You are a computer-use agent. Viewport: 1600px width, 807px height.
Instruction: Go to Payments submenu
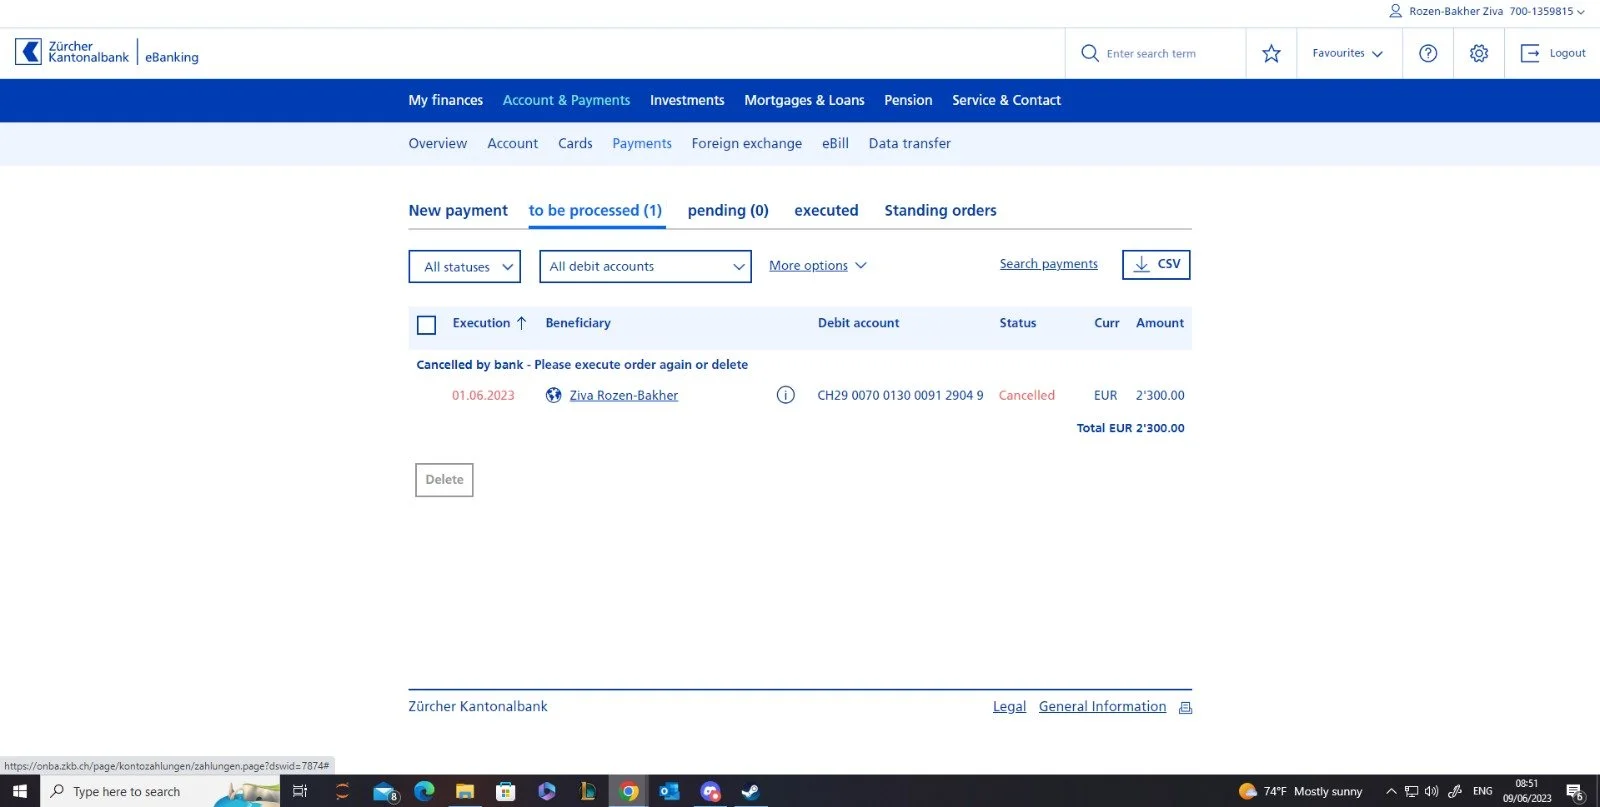tap(642, 143)
